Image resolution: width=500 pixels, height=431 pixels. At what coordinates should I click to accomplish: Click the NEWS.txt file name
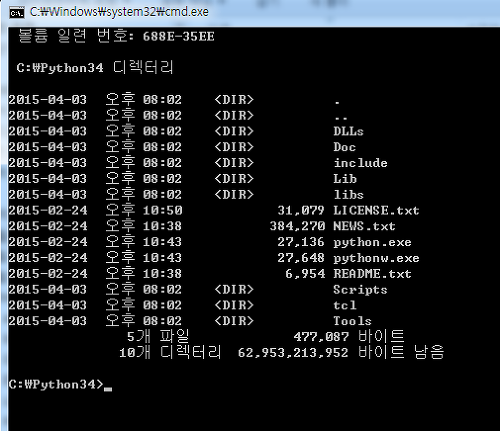click(364, 226)
